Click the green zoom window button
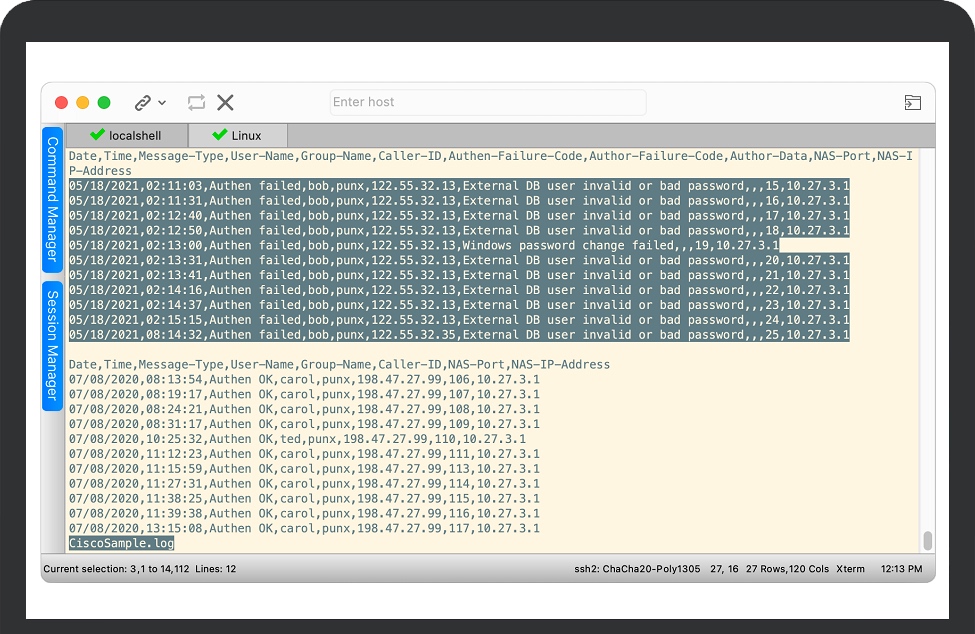 tap(104, 102)
